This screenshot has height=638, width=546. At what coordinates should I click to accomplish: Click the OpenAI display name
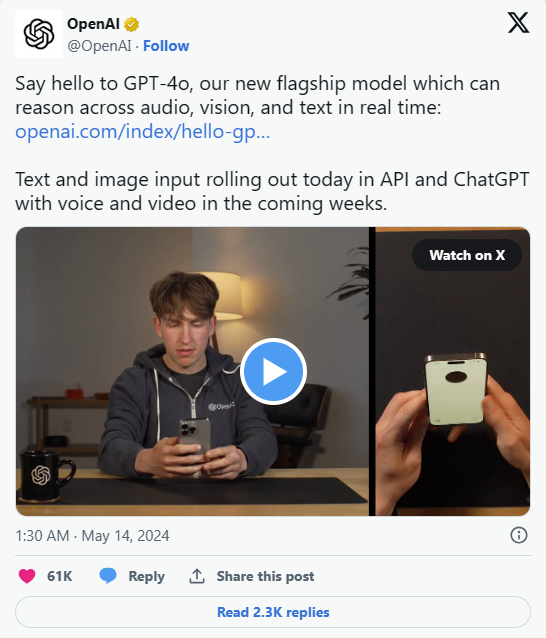93,24
